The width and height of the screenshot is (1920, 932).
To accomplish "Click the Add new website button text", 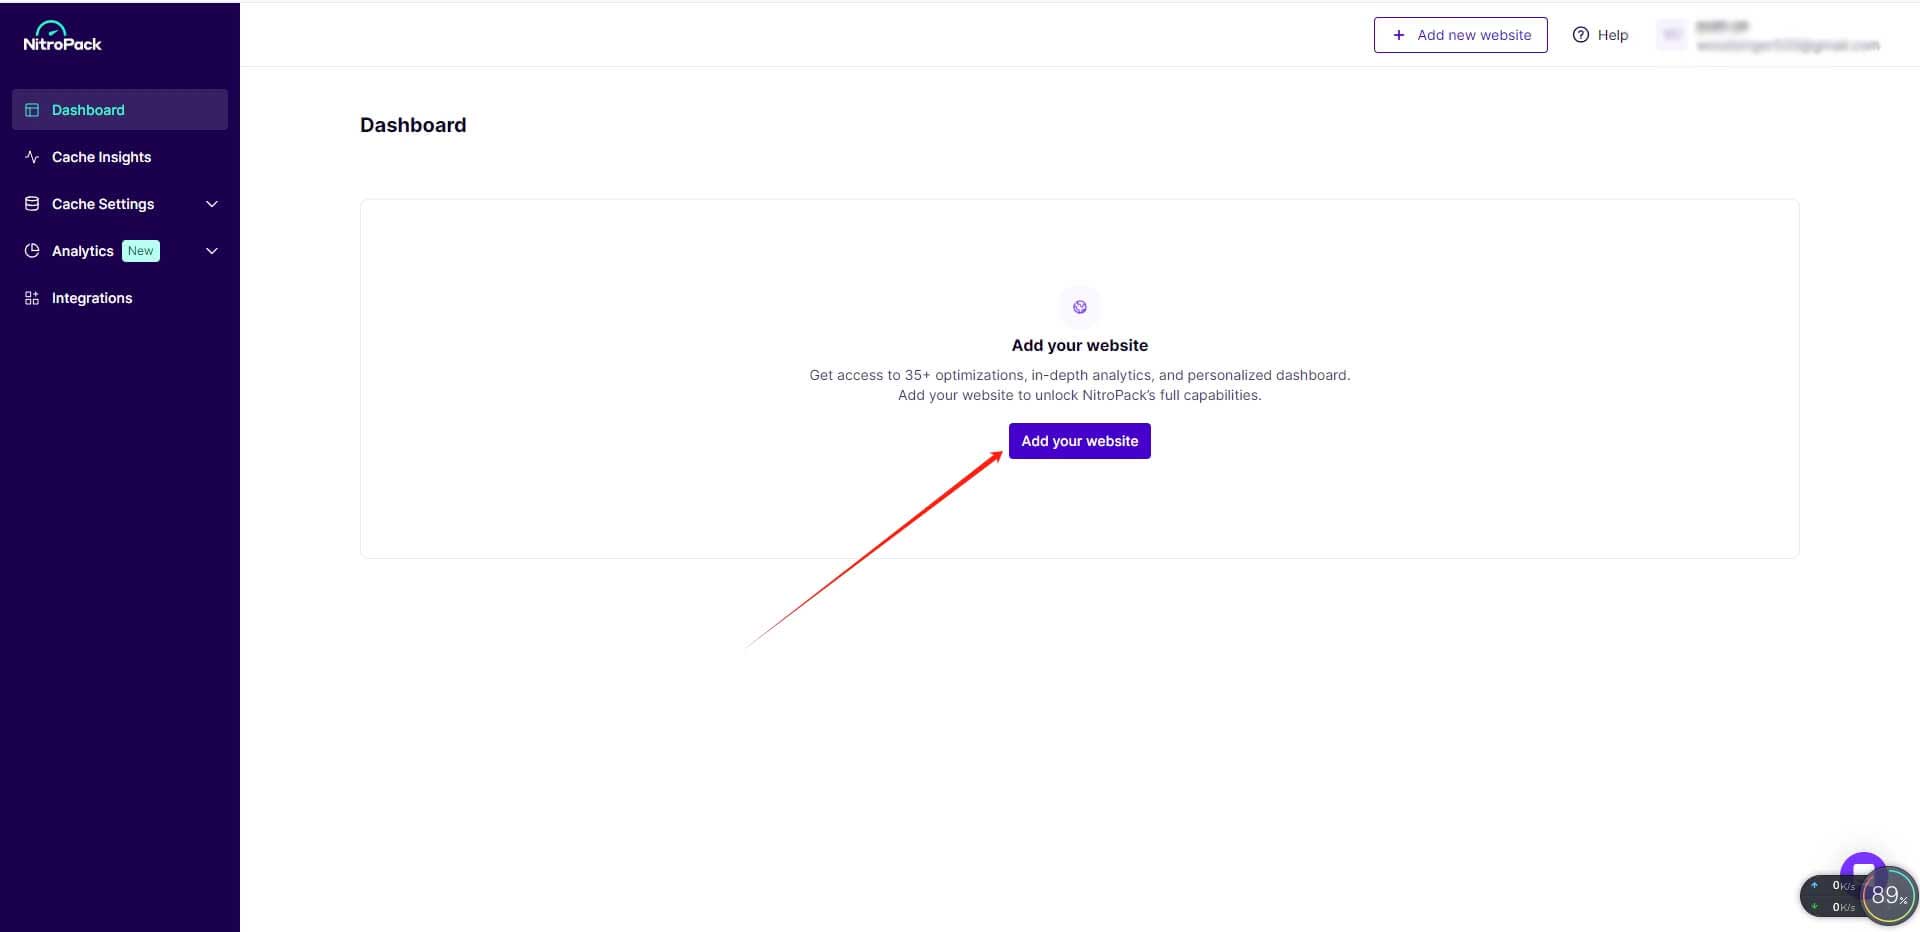I will (x=1473, y=35).
